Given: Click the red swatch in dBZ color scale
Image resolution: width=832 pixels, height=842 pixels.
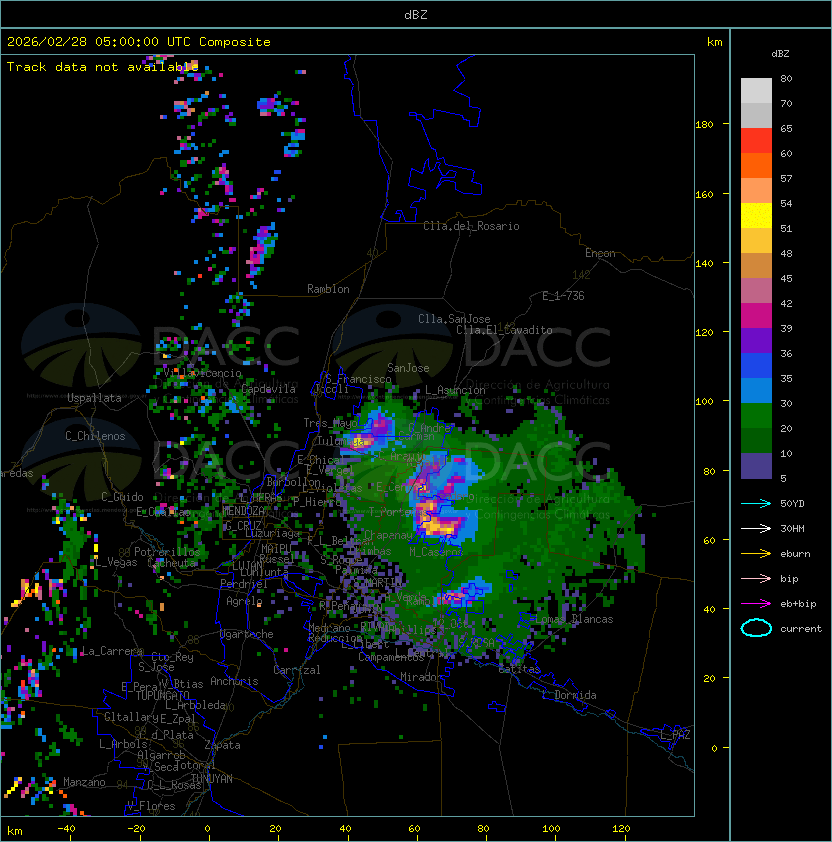Looking at the screenshot, I should tap(756, 141).
